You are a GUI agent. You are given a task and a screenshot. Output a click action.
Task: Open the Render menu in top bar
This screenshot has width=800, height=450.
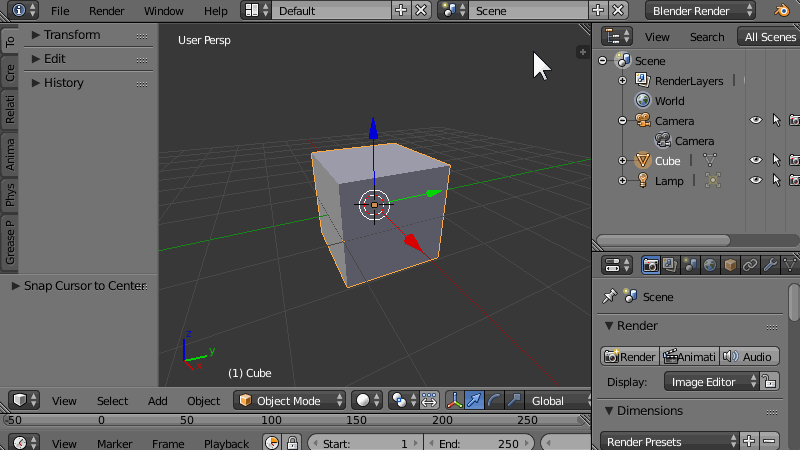[107, 11]
